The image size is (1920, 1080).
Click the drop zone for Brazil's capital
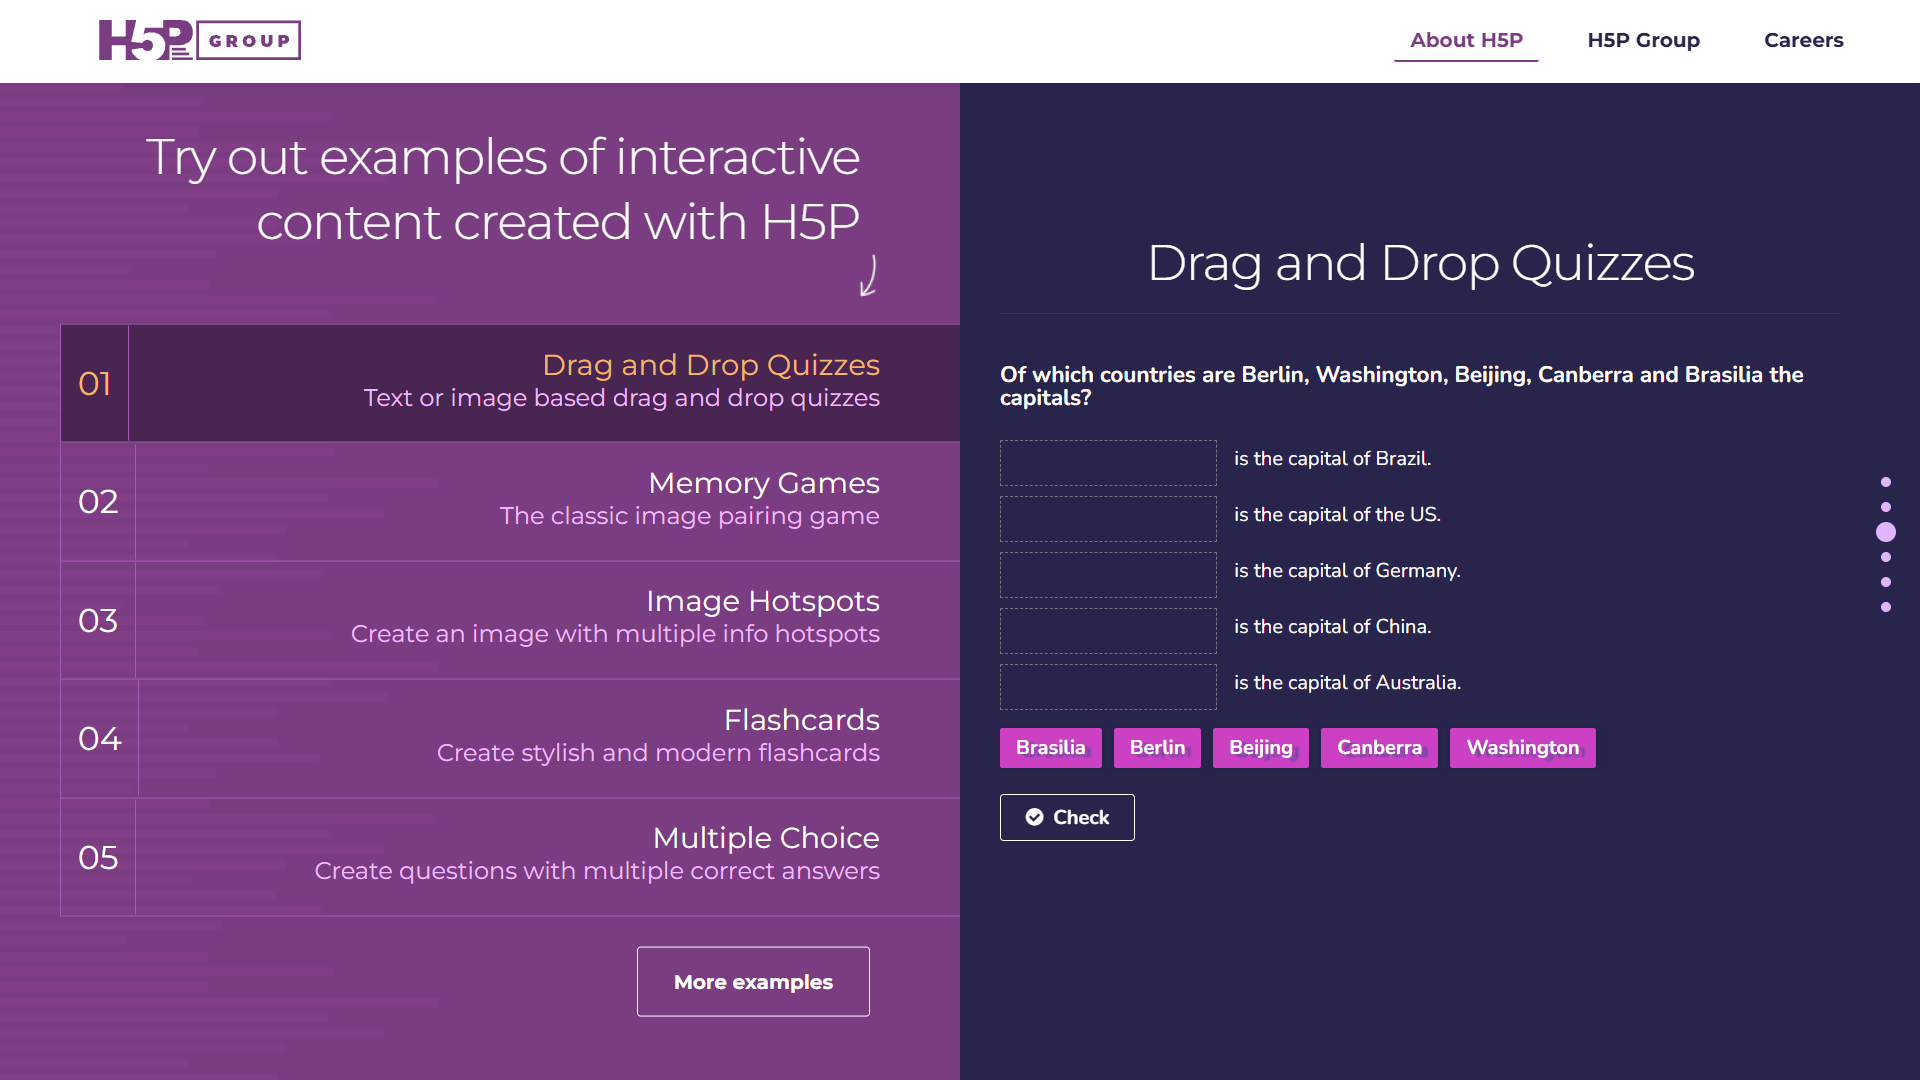coord(1108,463)
